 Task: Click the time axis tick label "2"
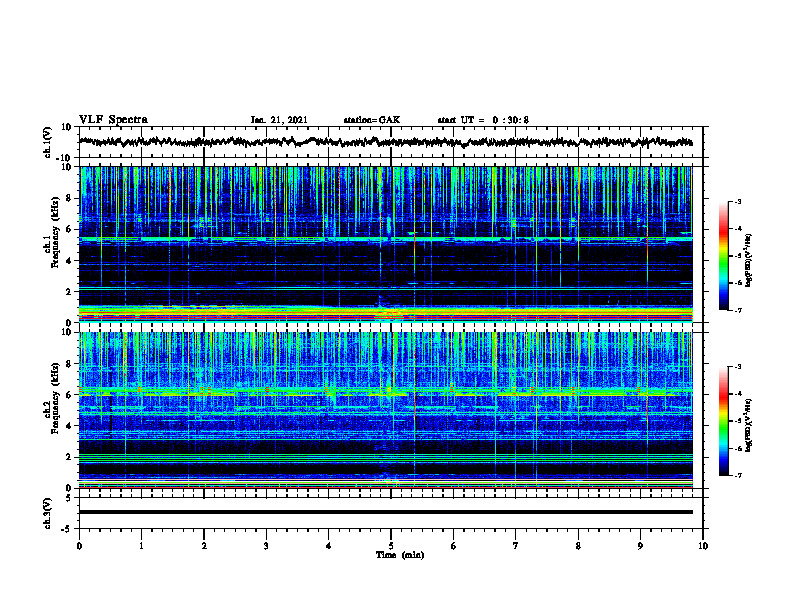click(204, 546)
